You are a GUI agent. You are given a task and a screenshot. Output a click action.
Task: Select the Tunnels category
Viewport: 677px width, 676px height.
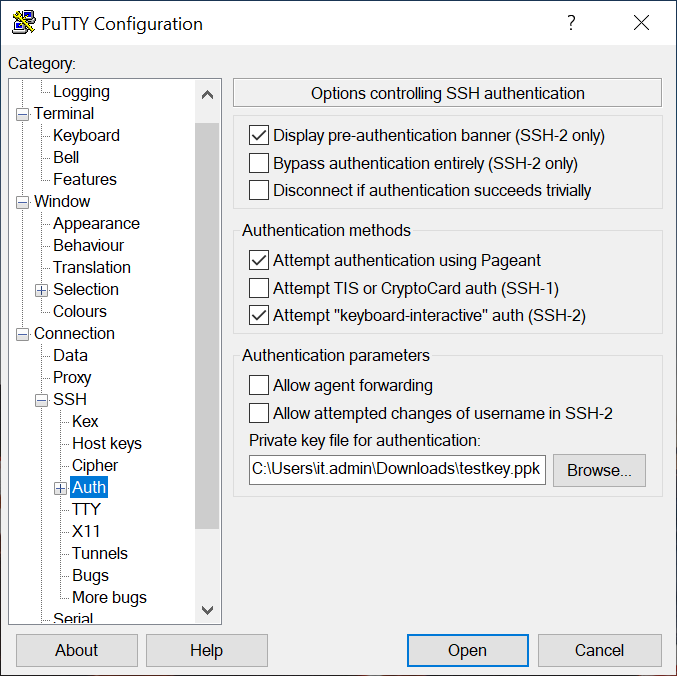click(100, 553)
